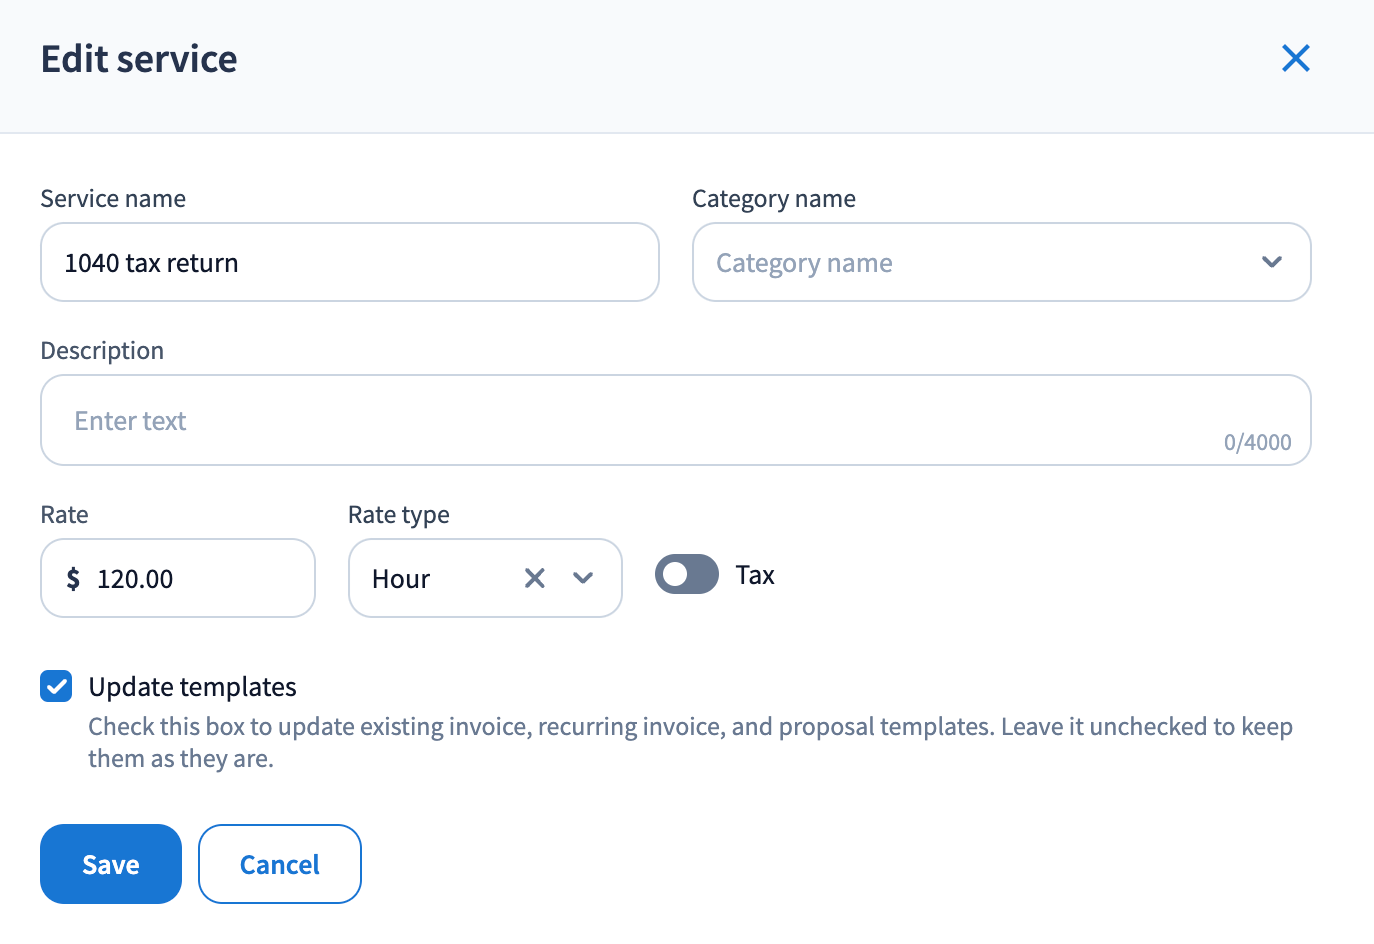This screenshot has width=1374, height=944.
Task: Close the Edit service dialog
Action: [x=1295, y=59]
